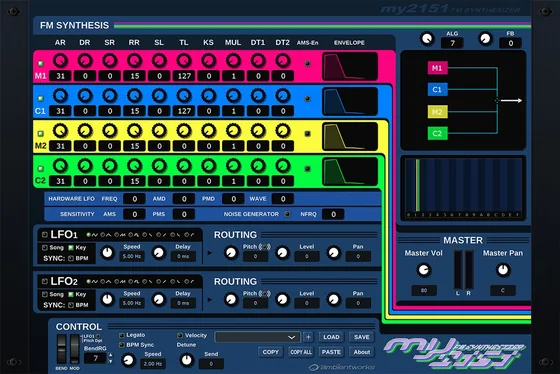560x374 pixels.
Task: Toggle LFO1 Key sync checkbox
Action: [x=71, y=248]
